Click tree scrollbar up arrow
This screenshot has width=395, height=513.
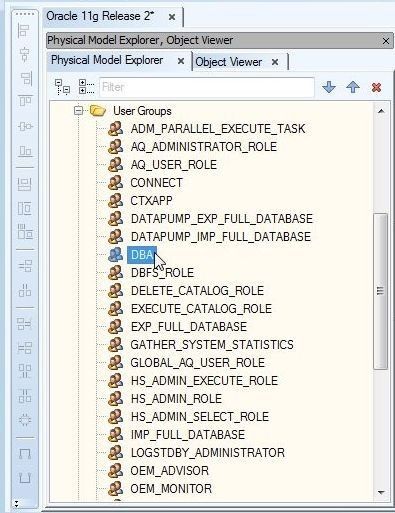(x=381, y=111)
